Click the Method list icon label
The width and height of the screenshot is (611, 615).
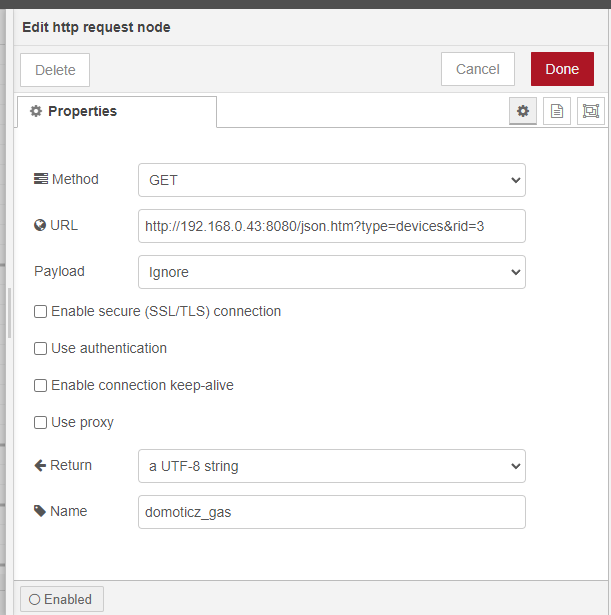[x=41, y=179]
